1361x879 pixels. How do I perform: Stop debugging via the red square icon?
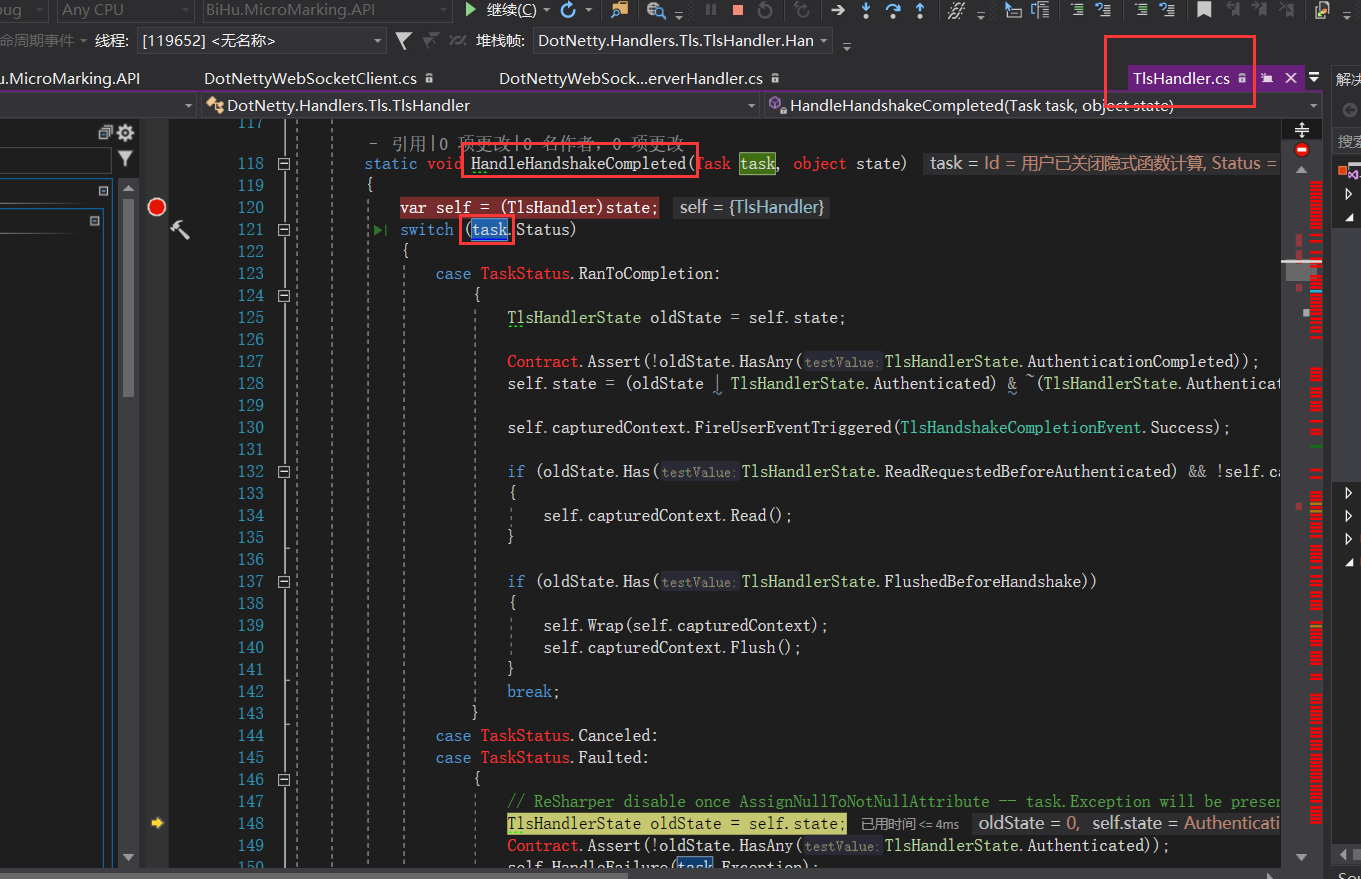[737, 10]
